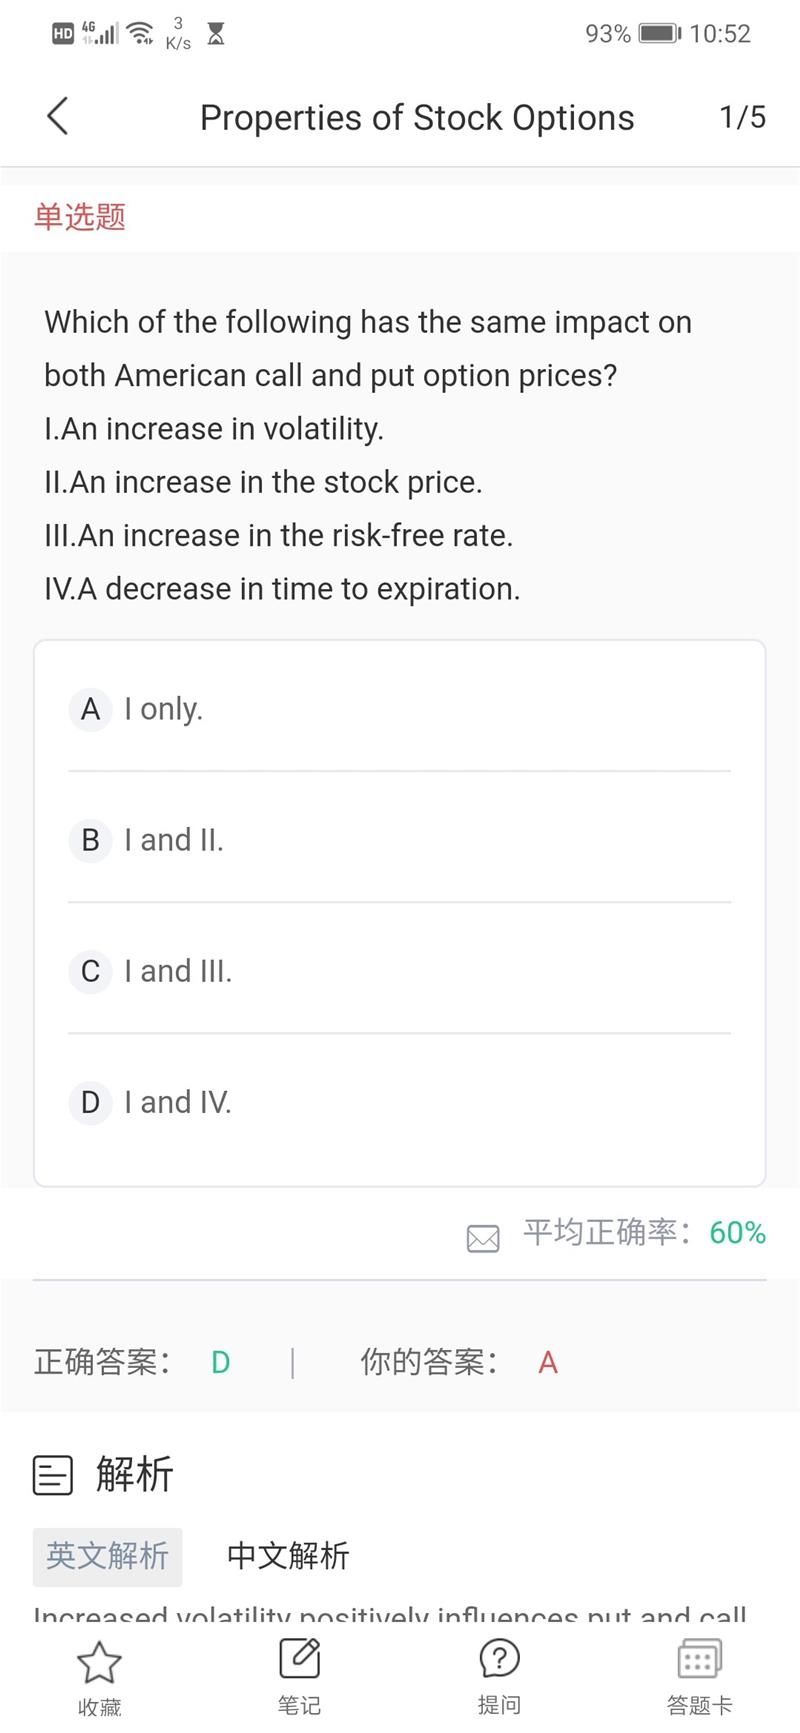Screen dimensions: 800x1733
Task: Select option A "I only."
Action: pos(164,709)
